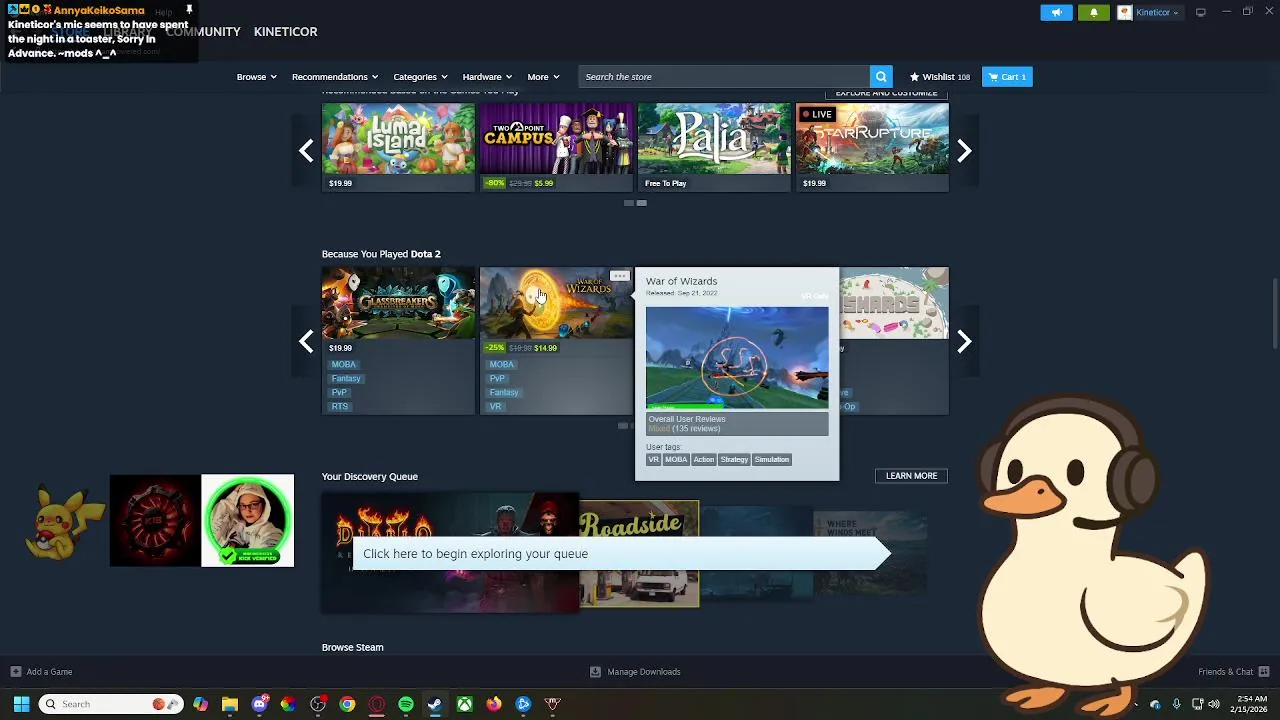Screen dimensions: 1280x720
Task: Click the Explore and Customize button
Action: coord(886,94)
